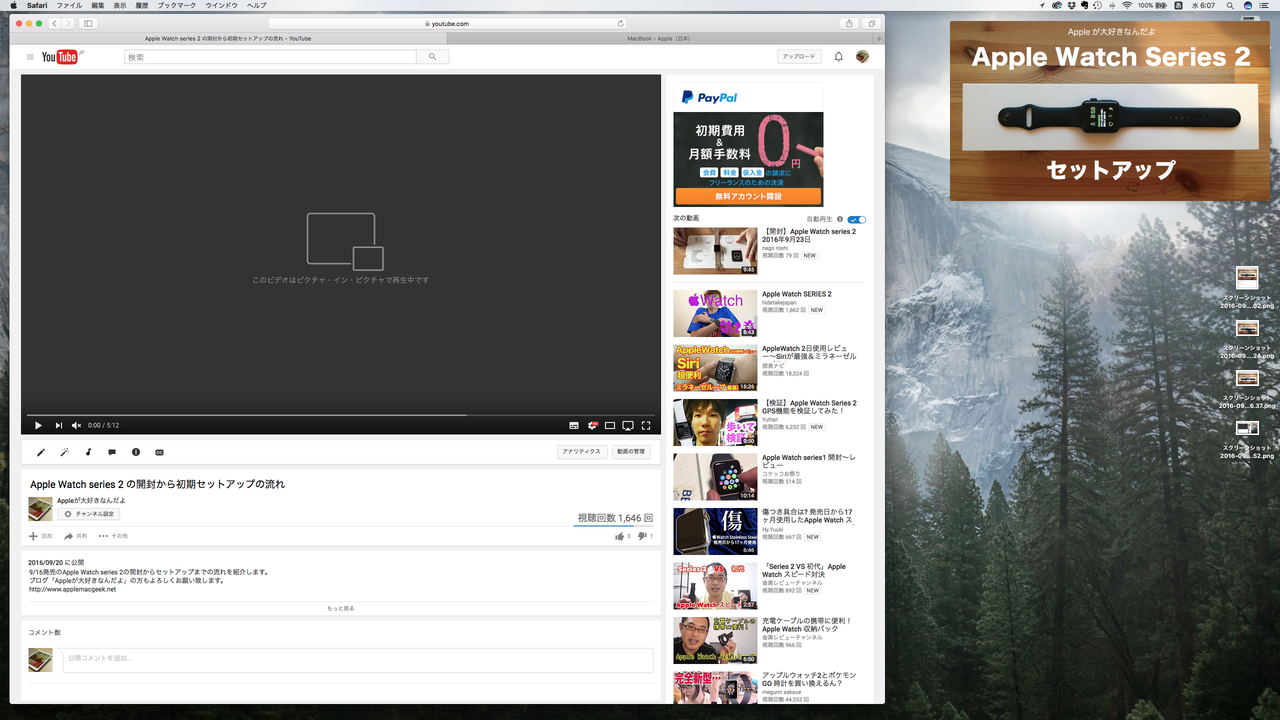Open YouTube notifications bell
1280x720 pixels.
point(839,57)
